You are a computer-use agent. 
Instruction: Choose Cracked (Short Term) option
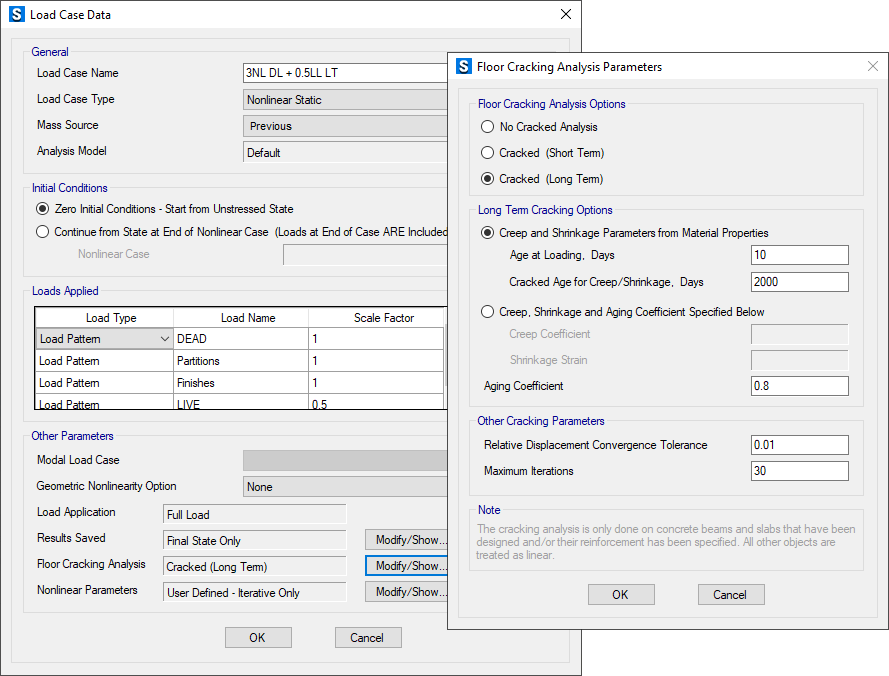pos(487,153)
